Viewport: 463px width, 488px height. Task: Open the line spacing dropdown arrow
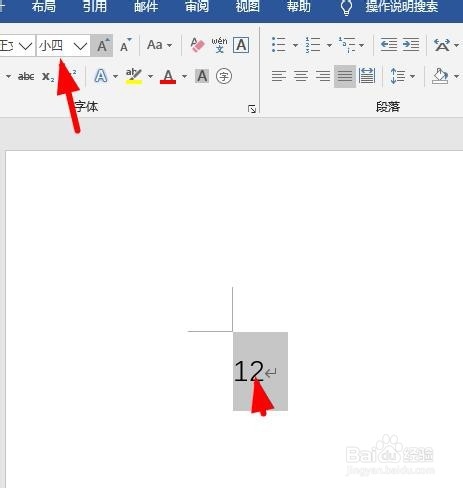click(412, 77)
